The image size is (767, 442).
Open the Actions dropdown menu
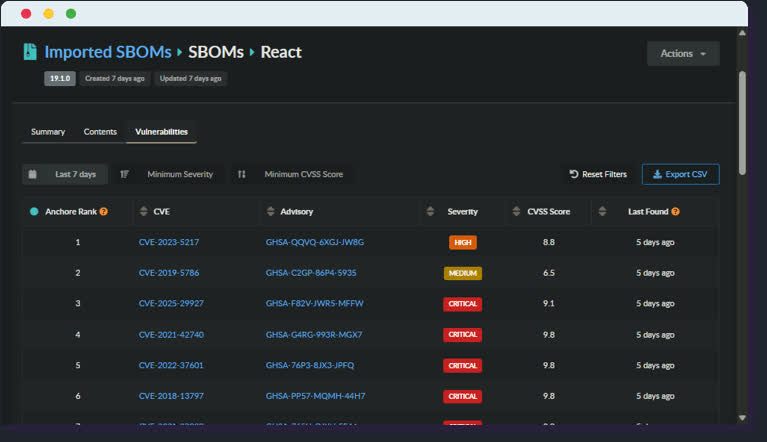click(683, 53)
